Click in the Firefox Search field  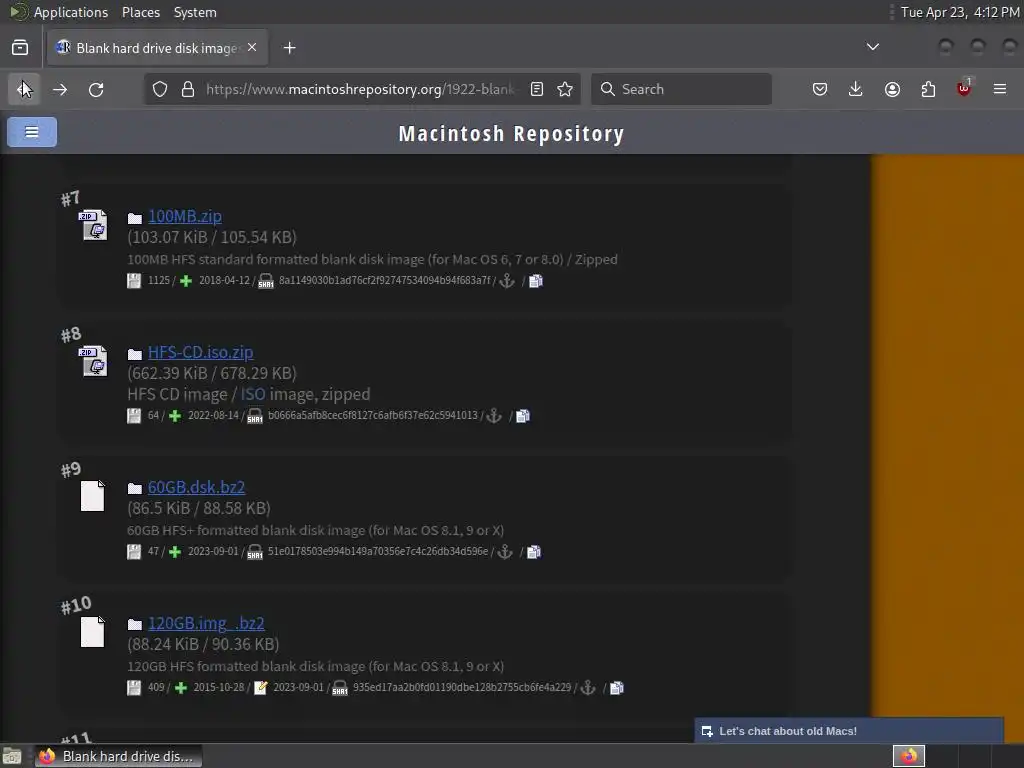pos(681,89)
